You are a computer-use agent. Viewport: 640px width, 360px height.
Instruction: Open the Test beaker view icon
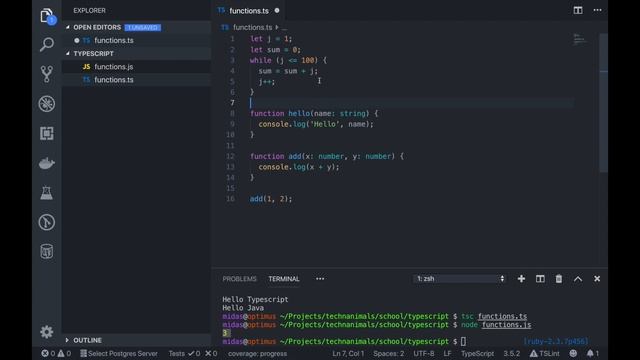[x=47, y=193]
